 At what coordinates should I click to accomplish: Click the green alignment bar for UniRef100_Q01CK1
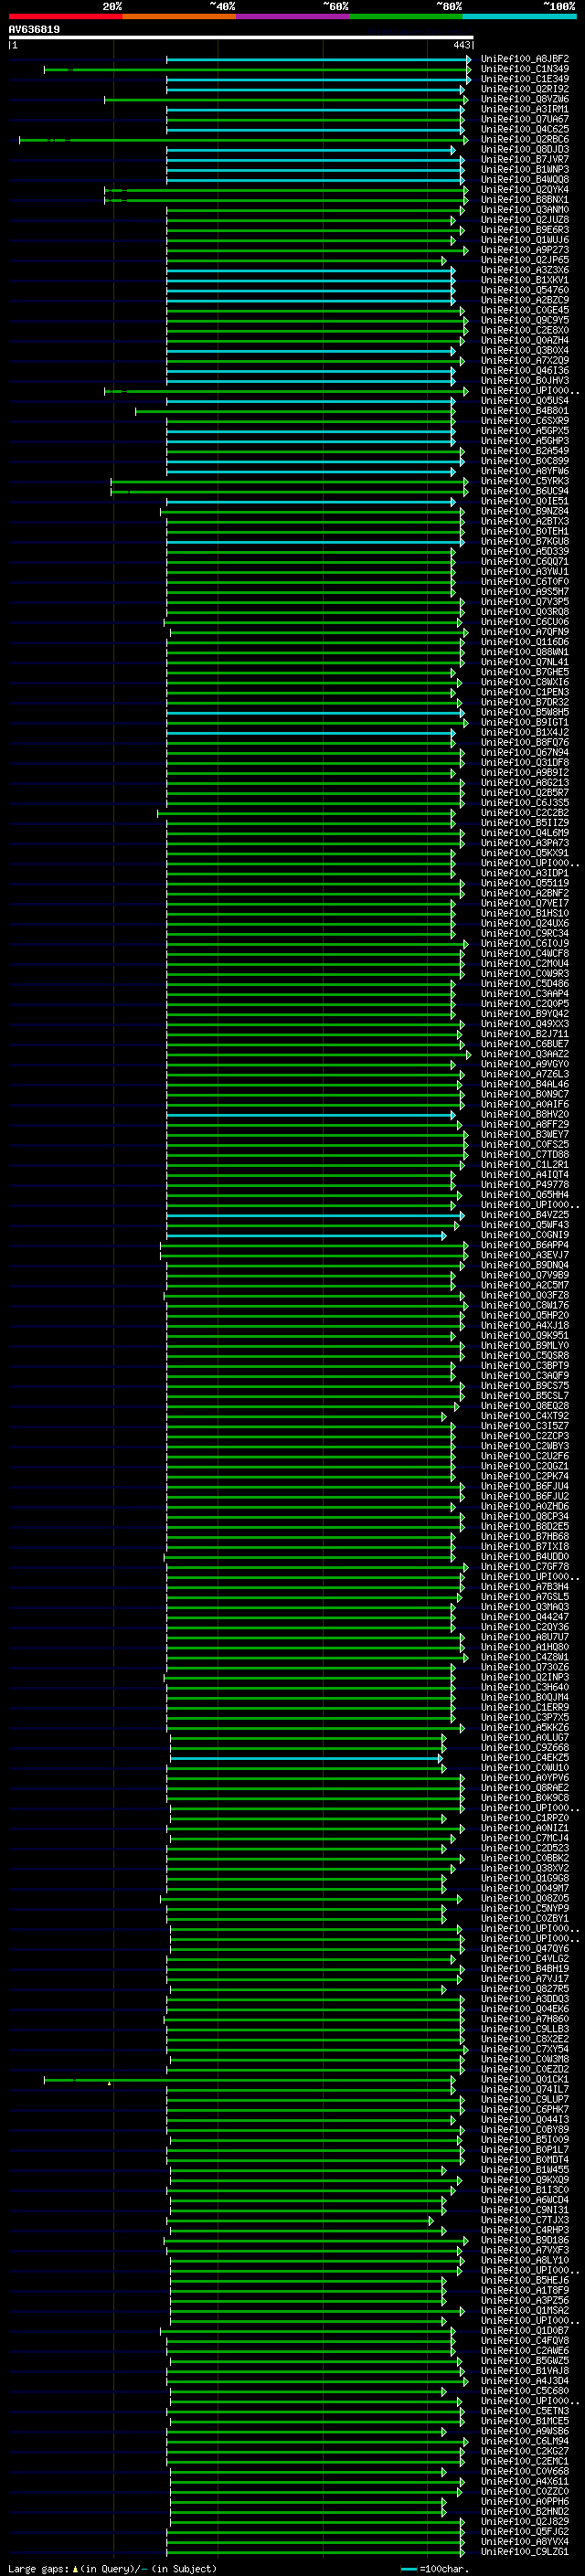tap(250, 2079)
